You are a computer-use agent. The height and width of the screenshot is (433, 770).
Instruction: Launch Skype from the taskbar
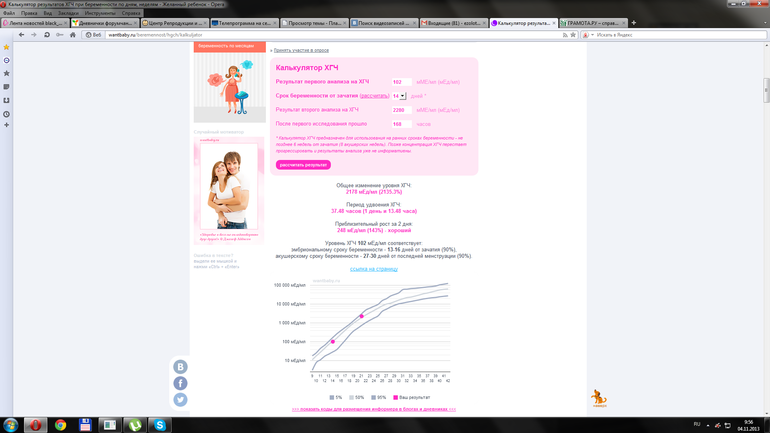pos(159,425)
